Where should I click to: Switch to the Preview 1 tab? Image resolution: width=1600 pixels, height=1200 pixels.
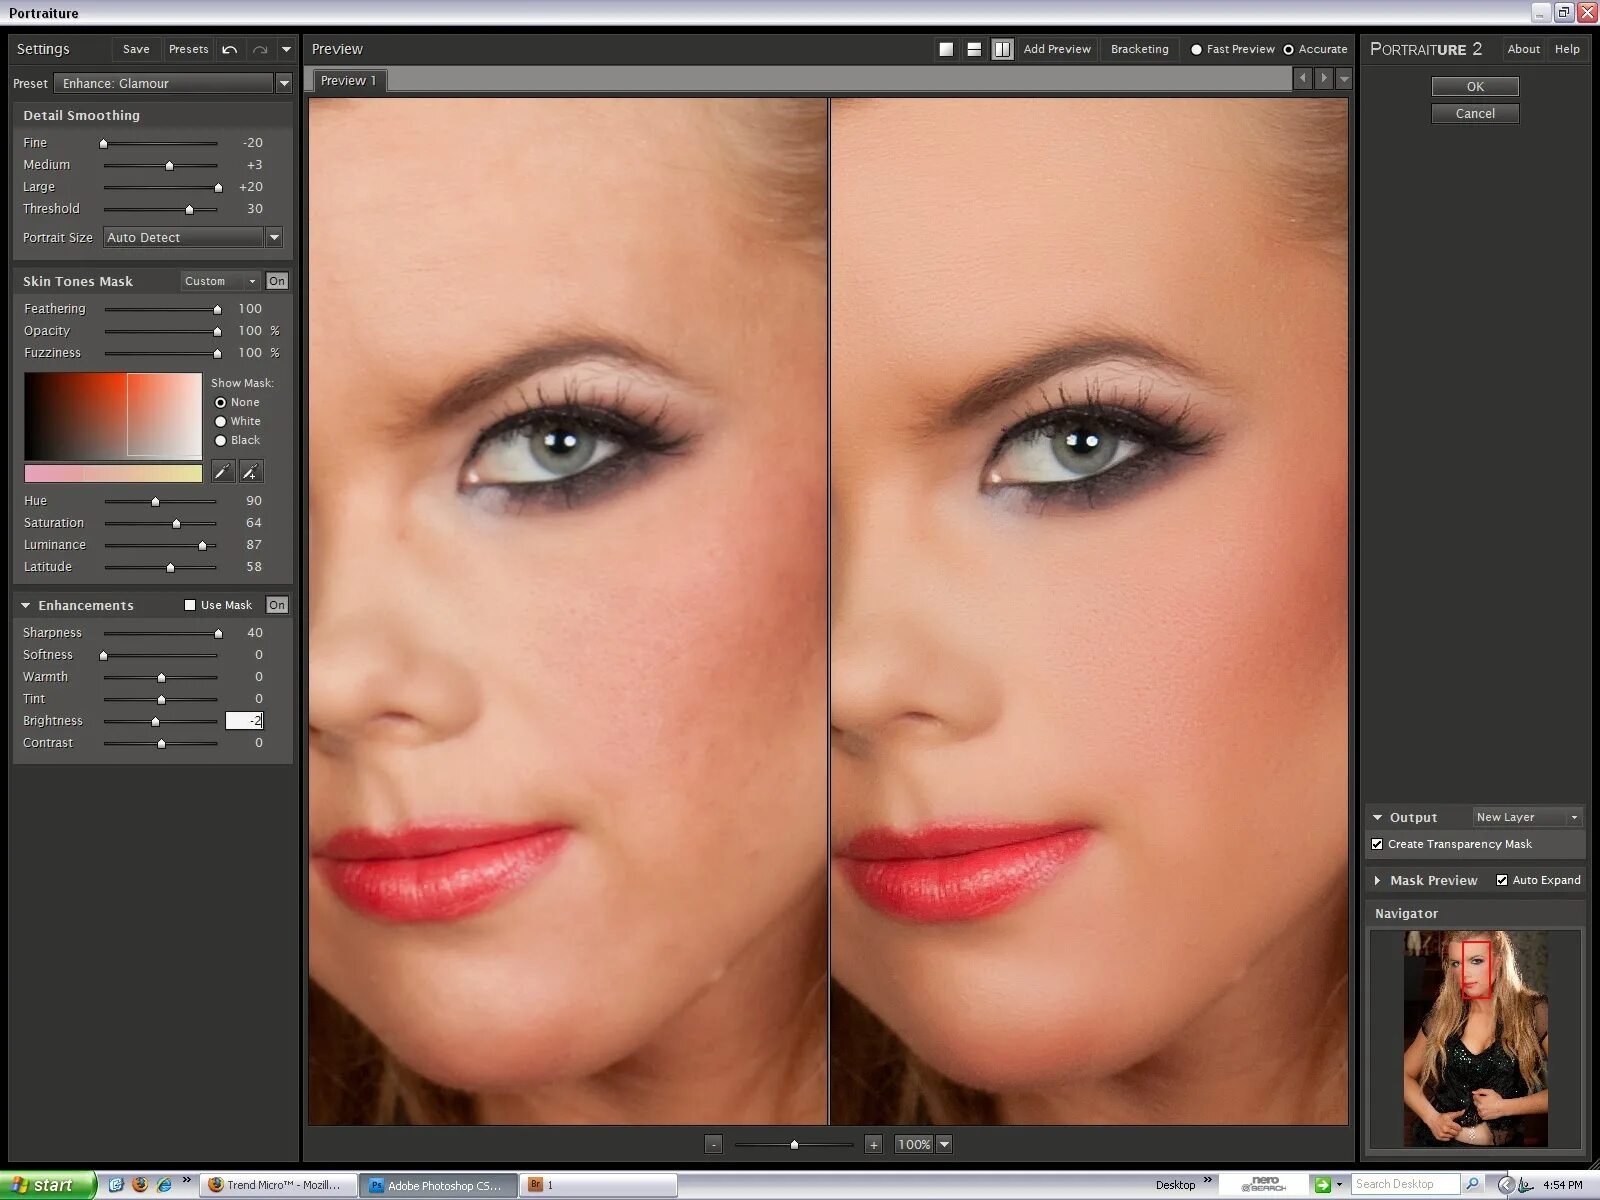pyautogui.click(x=349, y=80)
